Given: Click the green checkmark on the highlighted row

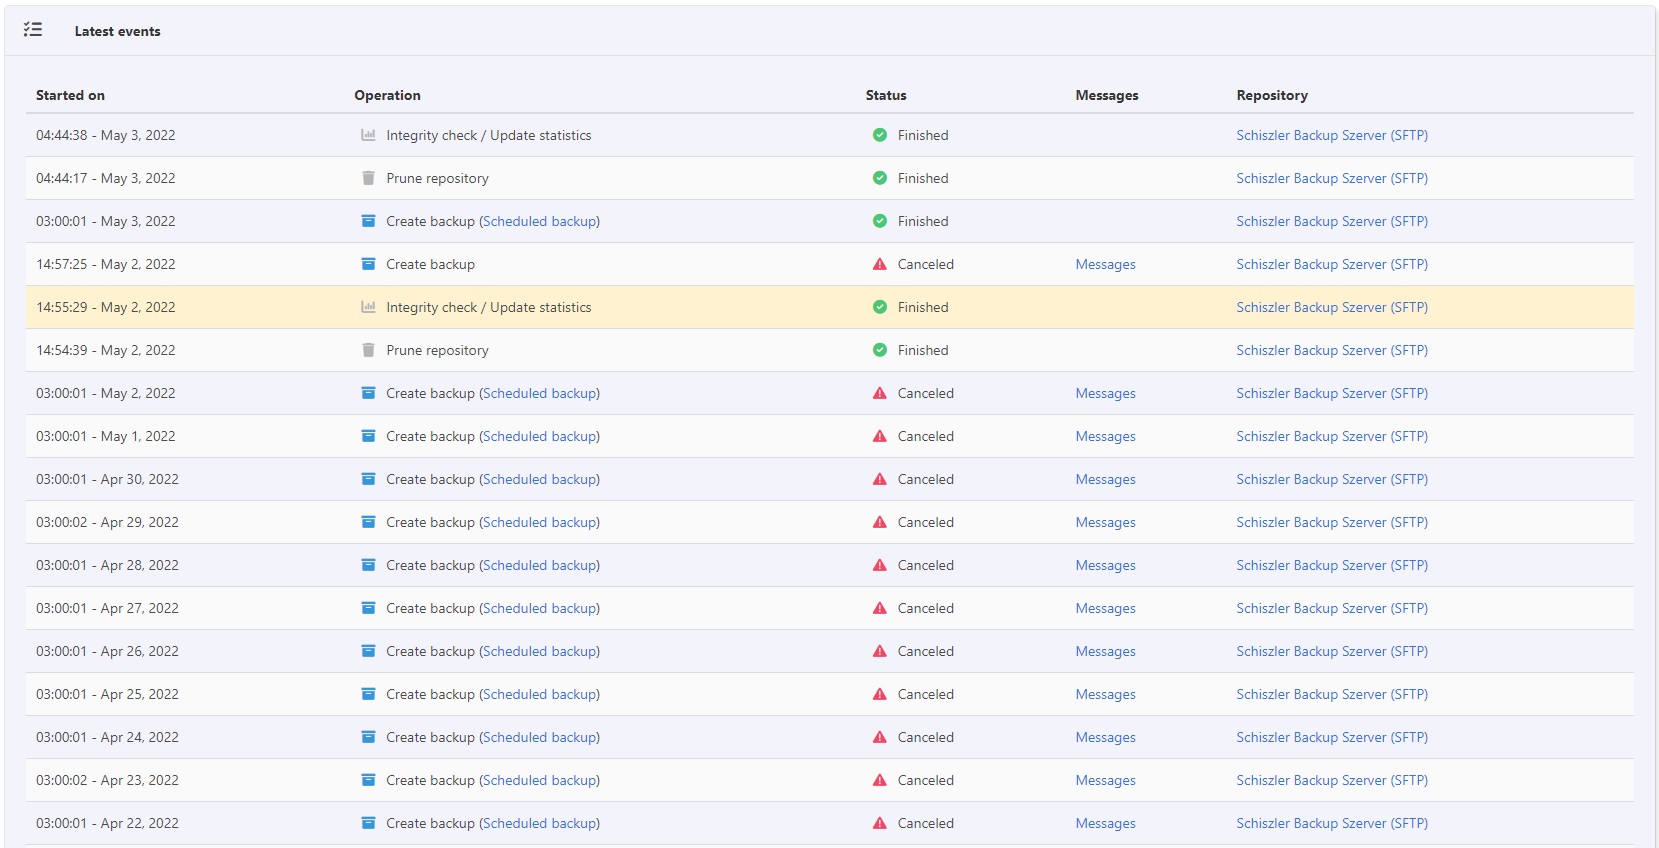Looking at the screenshot, I should (879, 307).
